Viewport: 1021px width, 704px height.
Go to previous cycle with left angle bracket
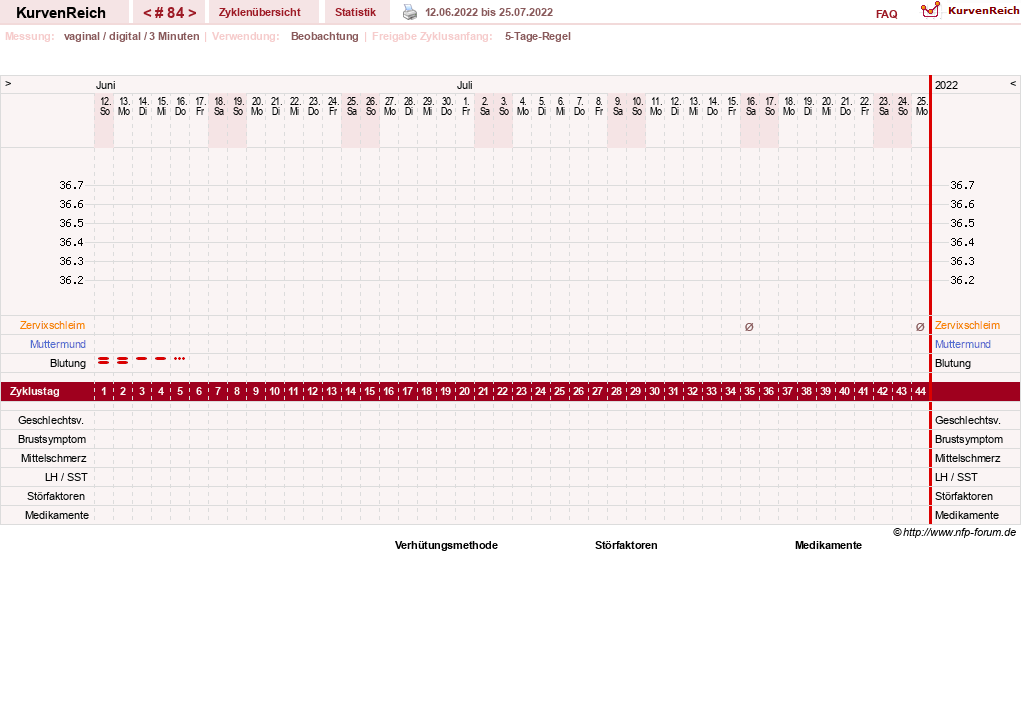[x=147, y=12]
